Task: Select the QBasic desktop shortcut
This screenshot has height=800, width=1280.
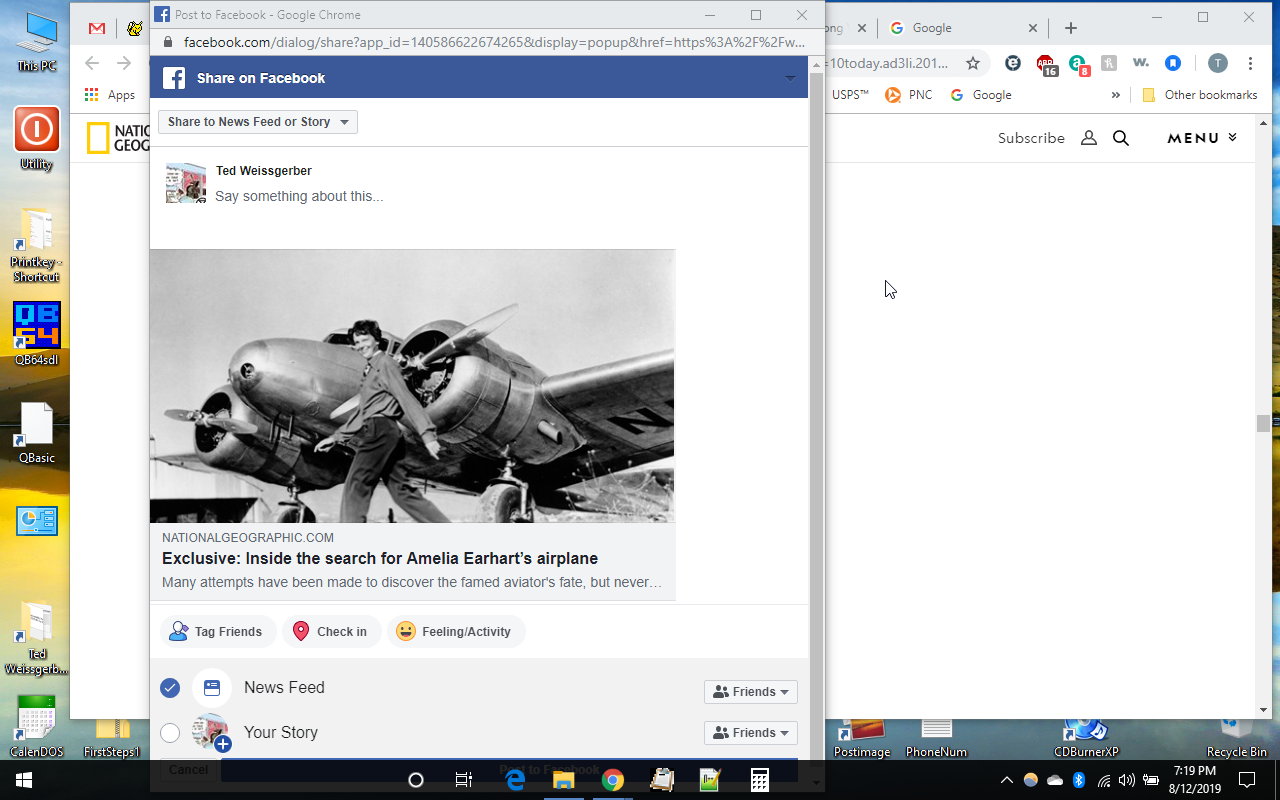Action: tap(37, 433)
